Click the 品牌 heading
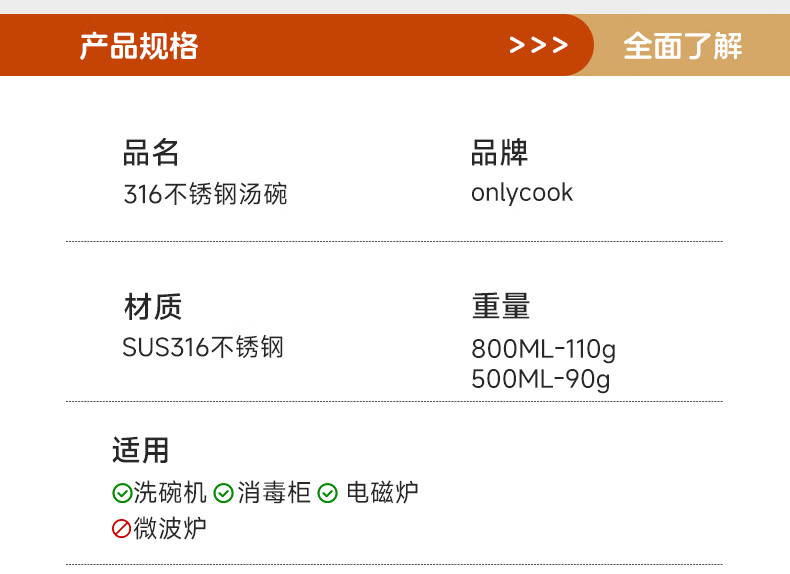 pyautogui.click(x=499, y=153)
